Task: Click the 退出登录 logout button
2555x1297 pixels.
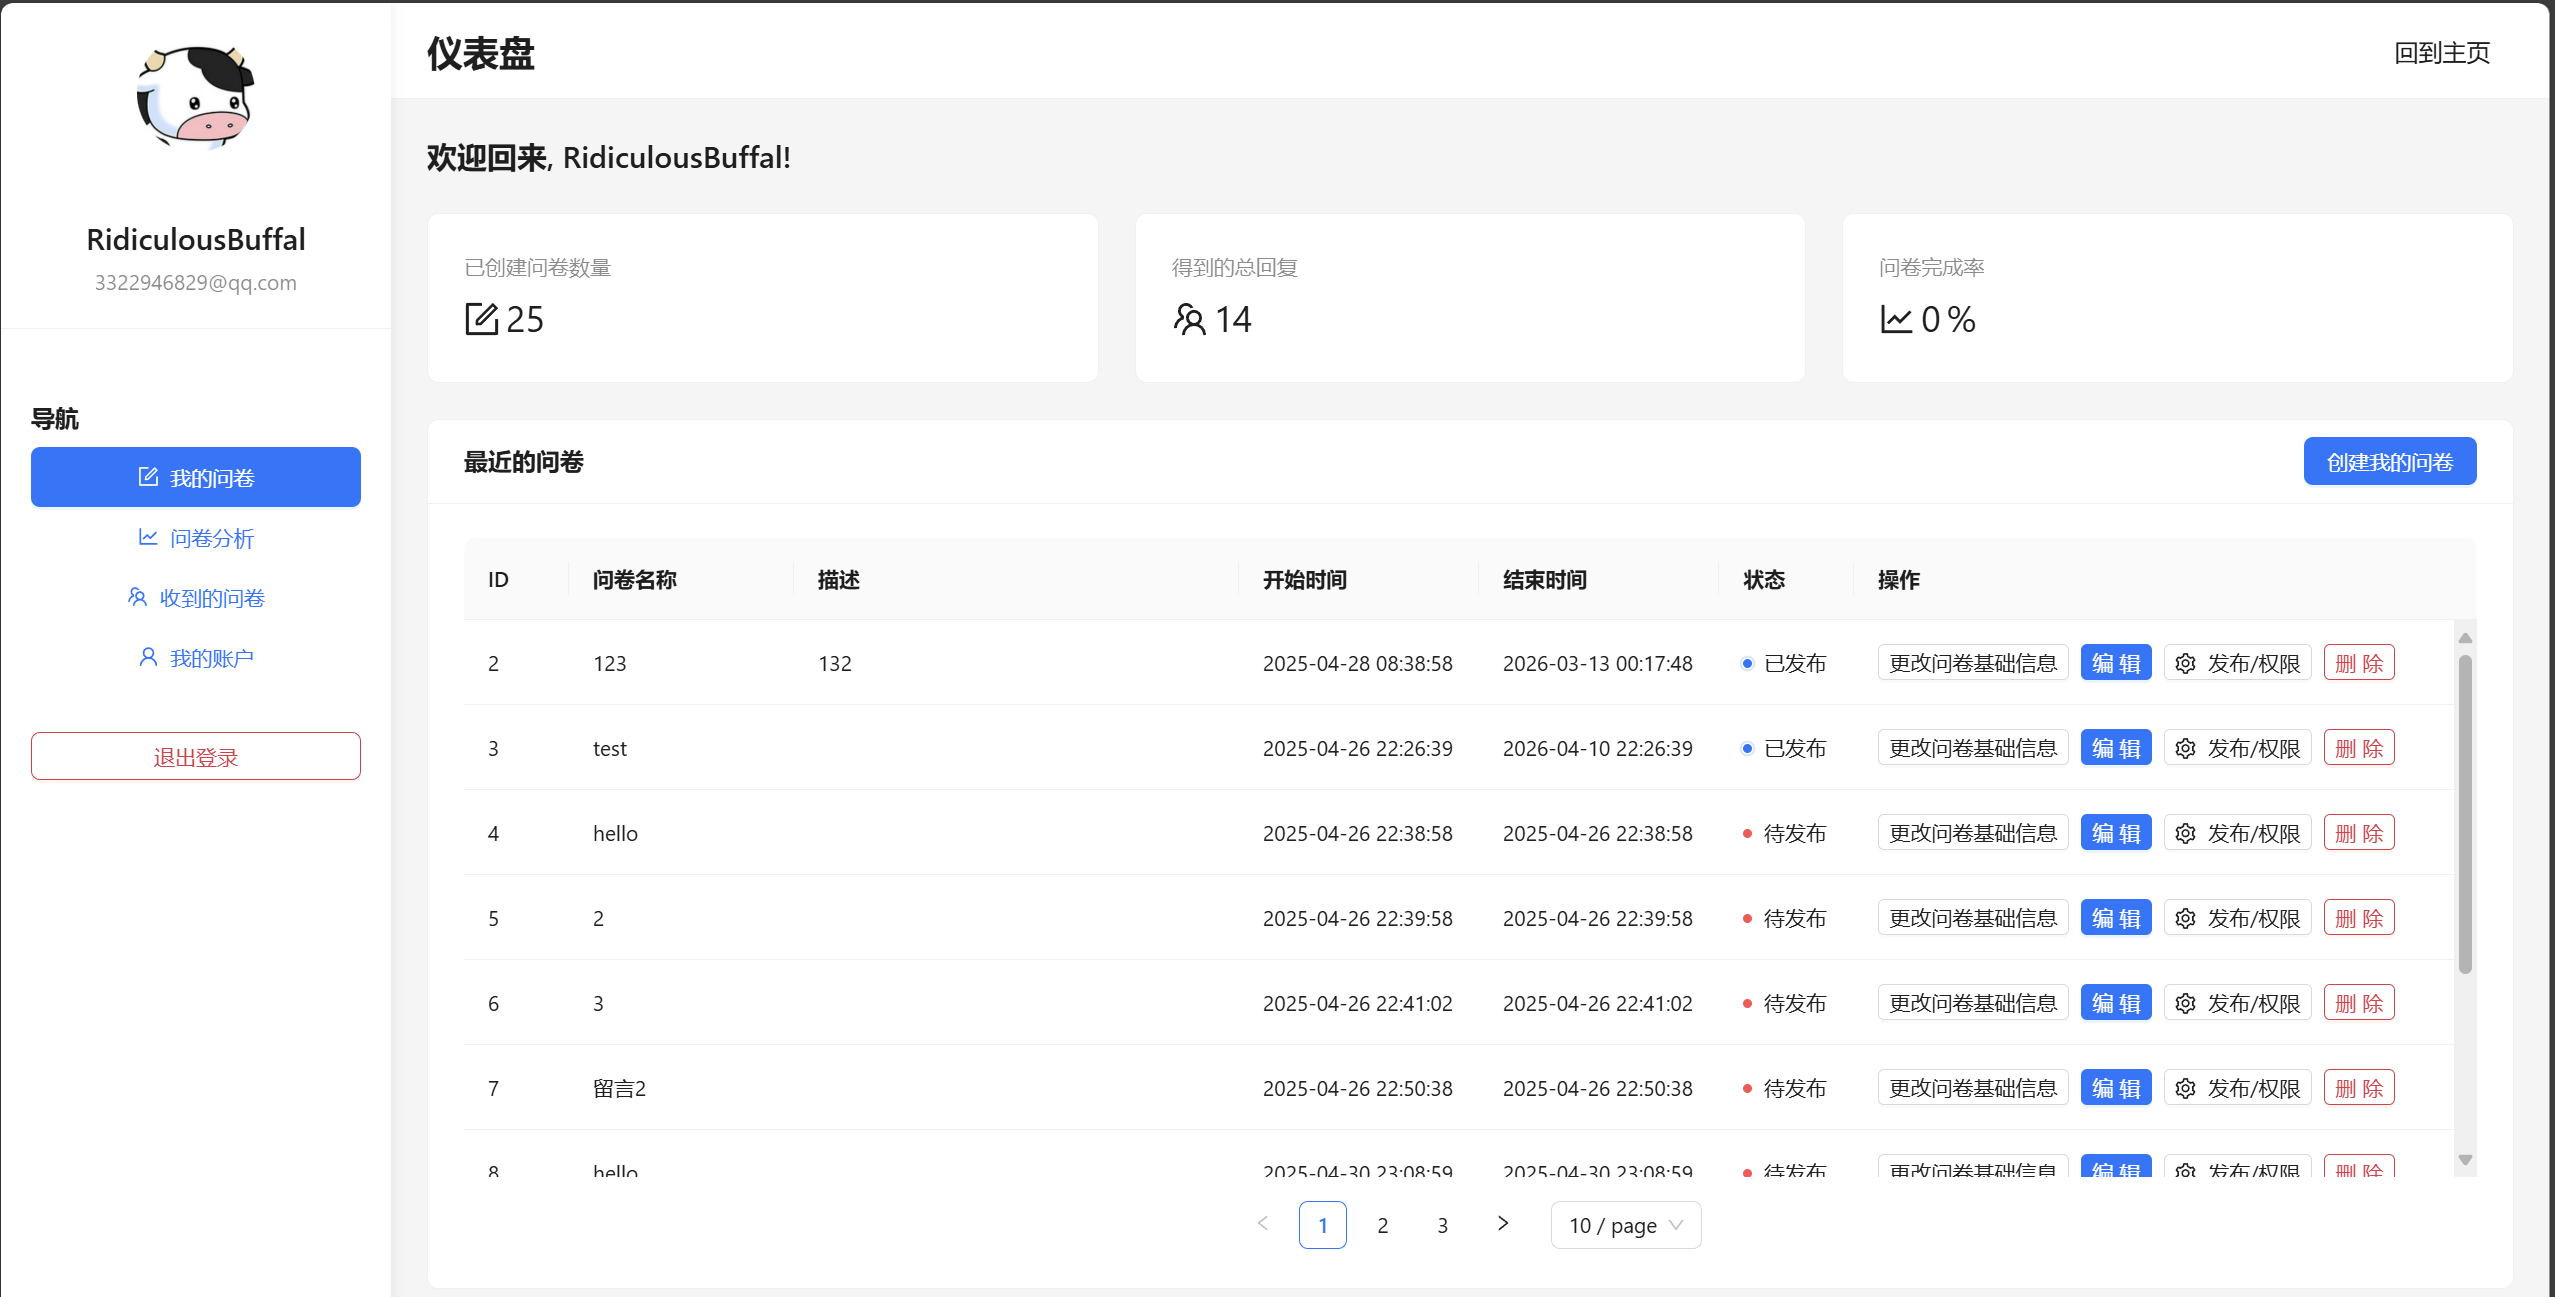Action: (196, 756)
